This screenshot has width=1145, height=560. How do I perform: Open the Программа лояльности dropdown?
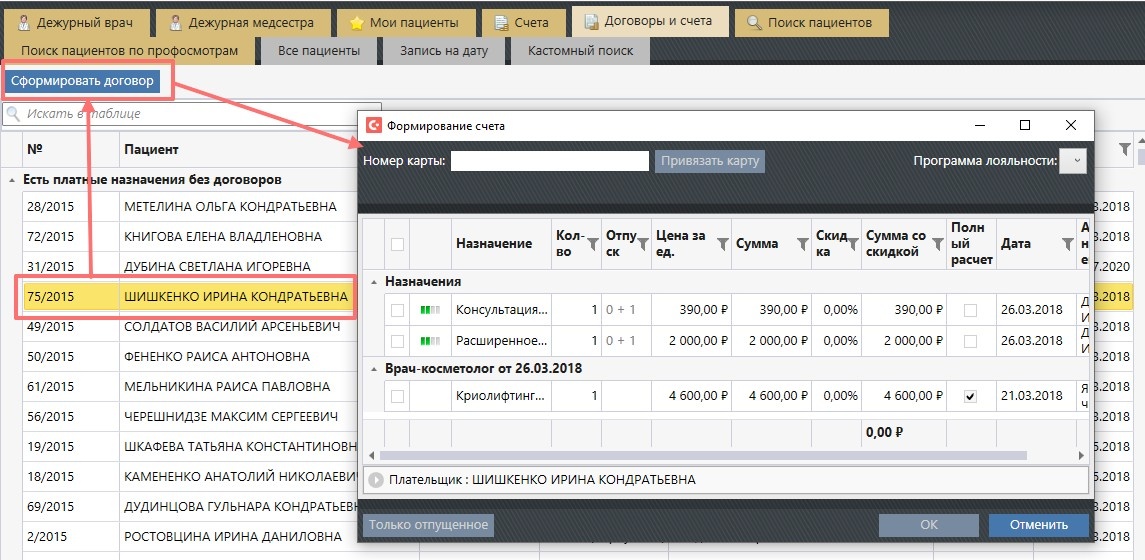pyautogui.click(x=1073, y=161)
